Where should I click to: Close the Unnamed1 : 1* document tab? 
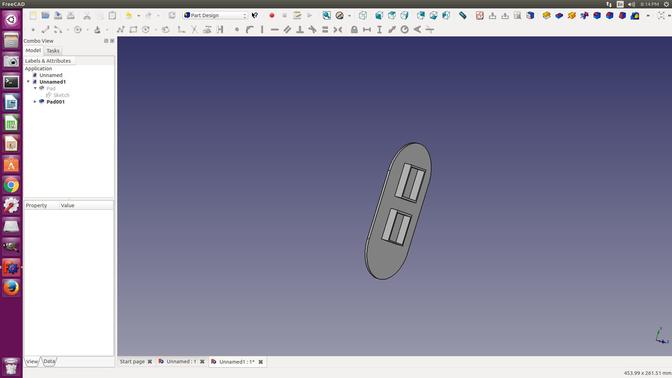261,362
